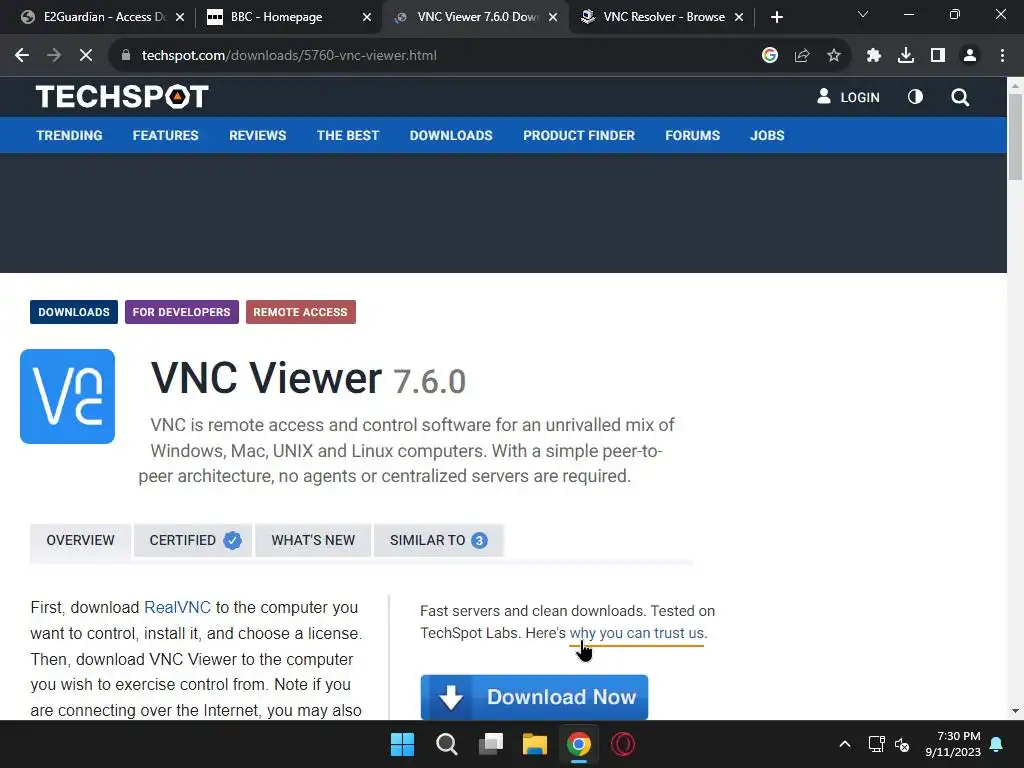View site information via the lock icon
Screen dimensions: 1024x768
(126, 56)
